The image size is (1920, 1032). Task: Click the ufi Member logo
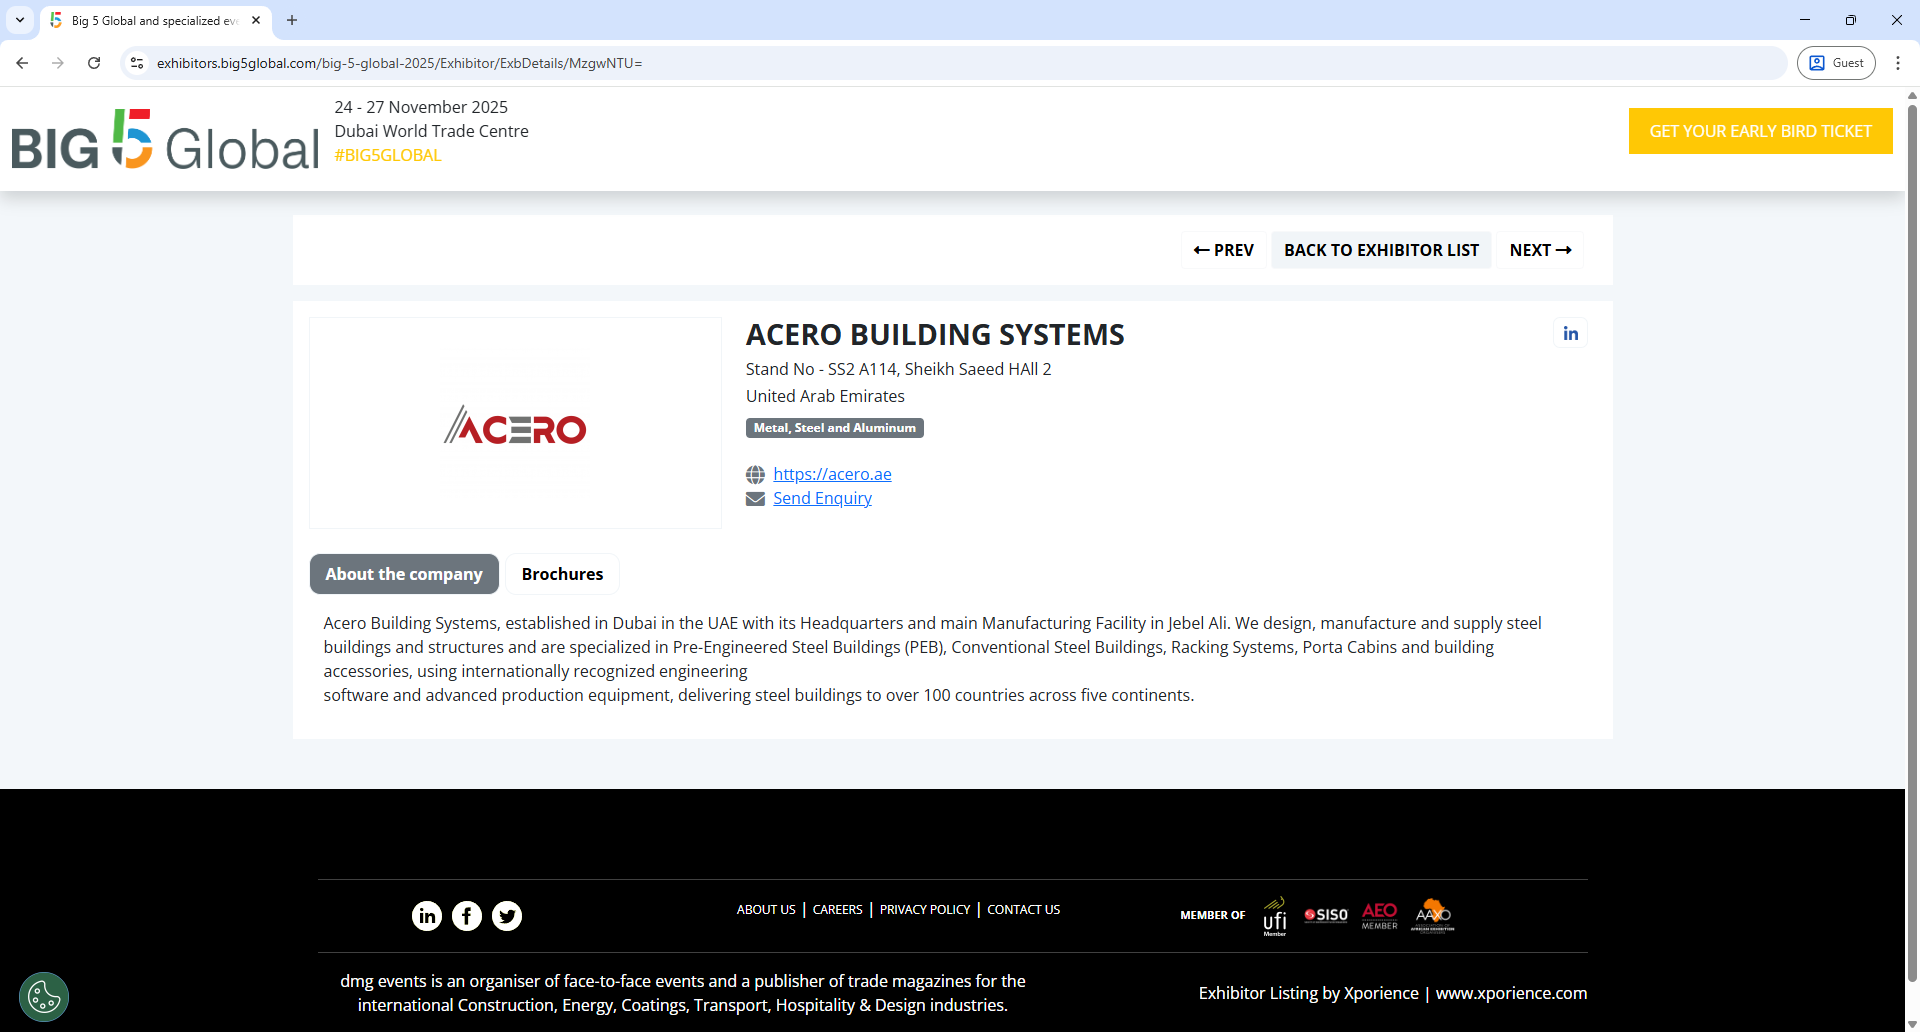click(1274, 915)
